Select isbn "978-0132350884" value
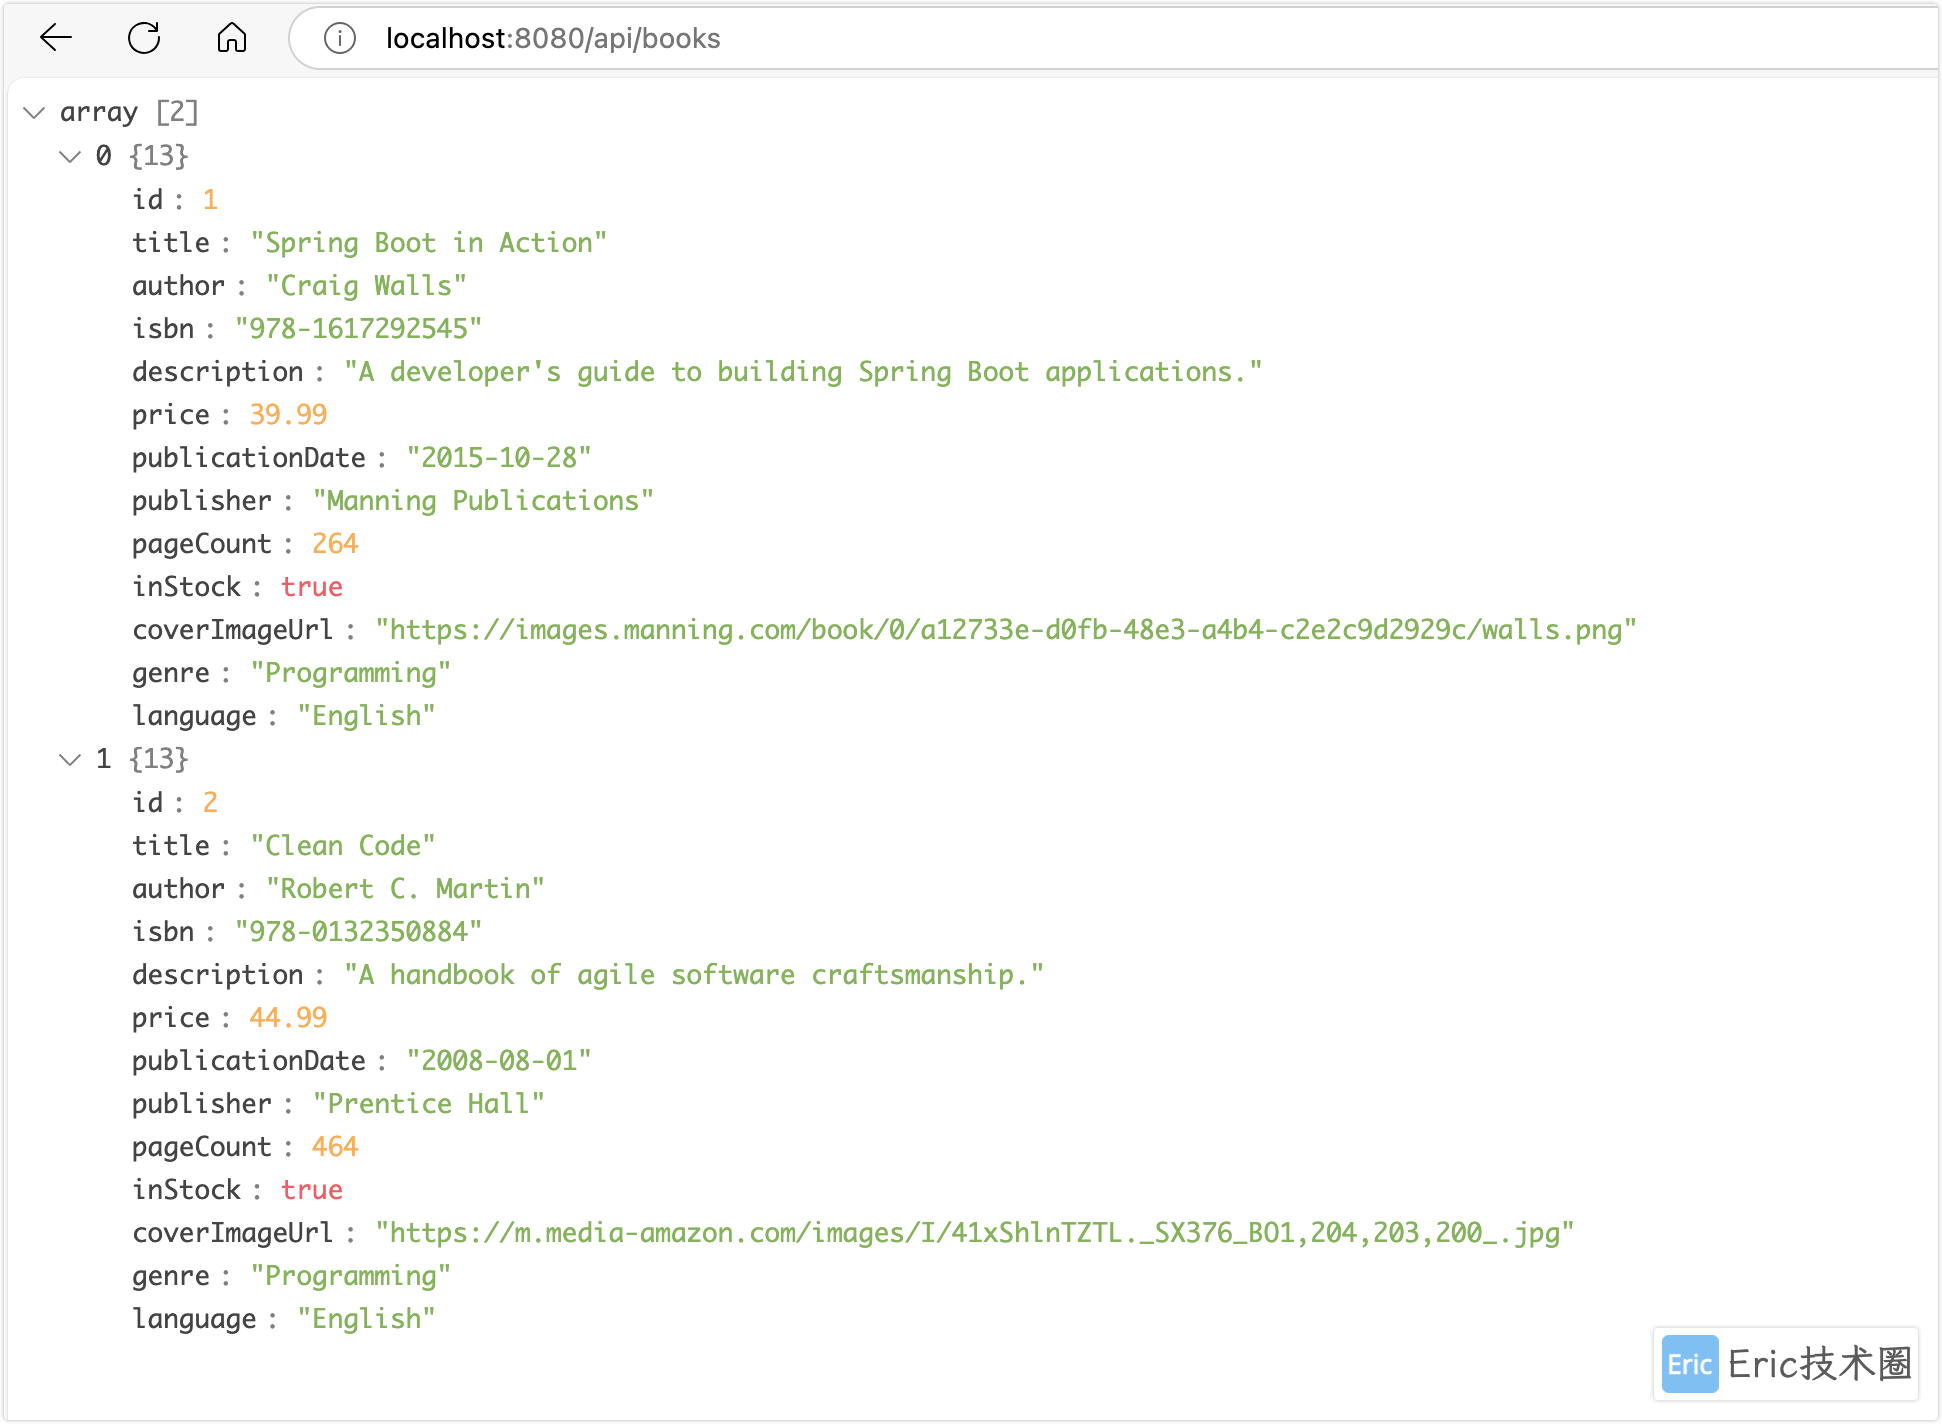The height and width of the screenshot is (1424, 1942). pos(358,932)
